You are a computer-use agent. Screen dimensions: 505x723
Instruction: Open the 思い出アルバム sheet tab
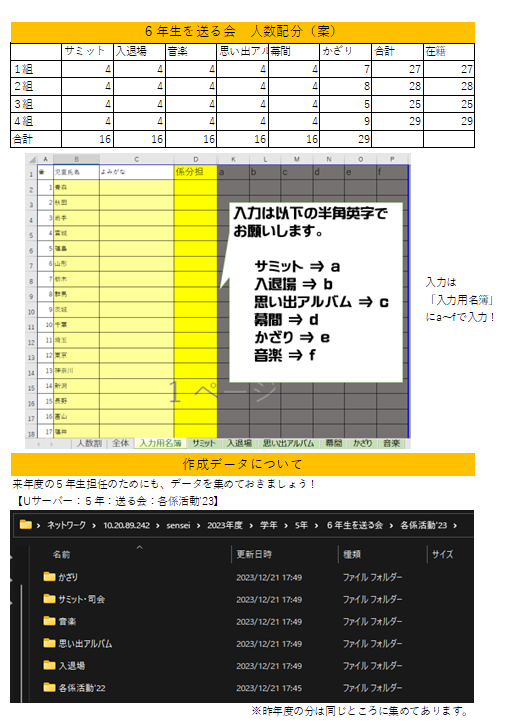pos(288,444)
